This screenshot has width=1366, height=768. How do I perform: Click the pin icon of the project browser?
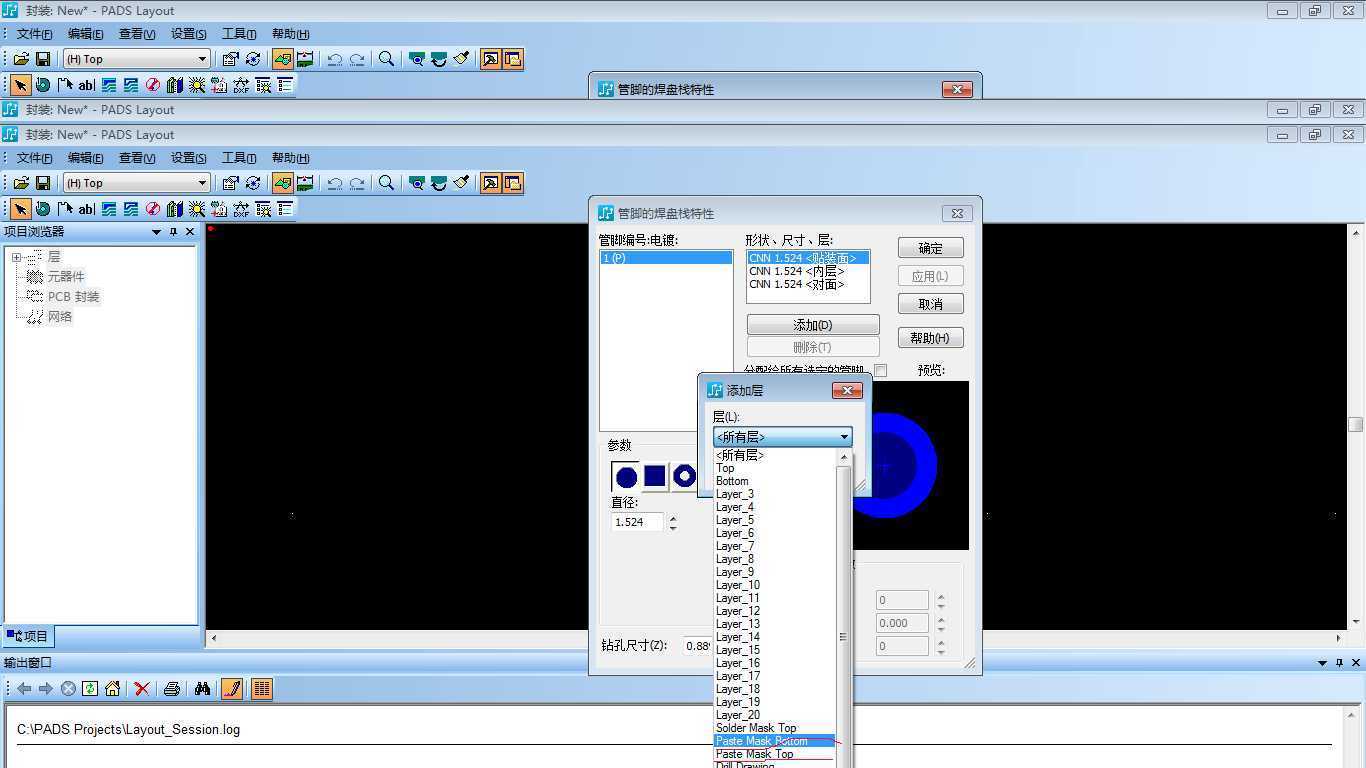tap(173, 232)
